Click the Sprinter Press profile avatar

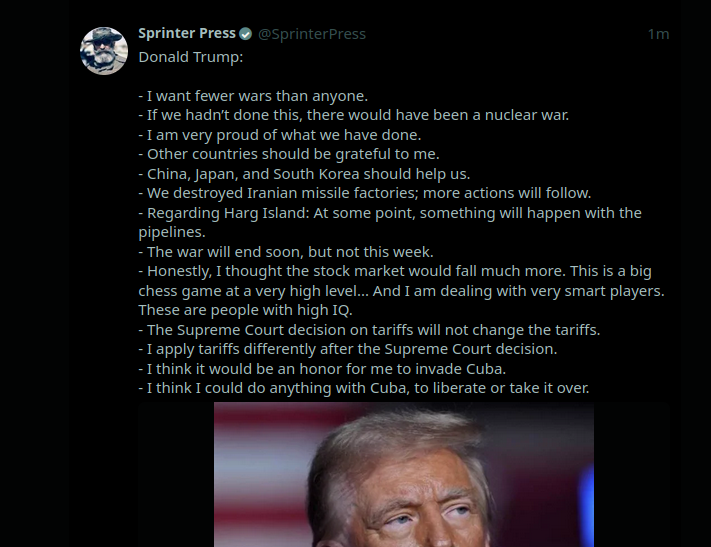tap(104, 50)
